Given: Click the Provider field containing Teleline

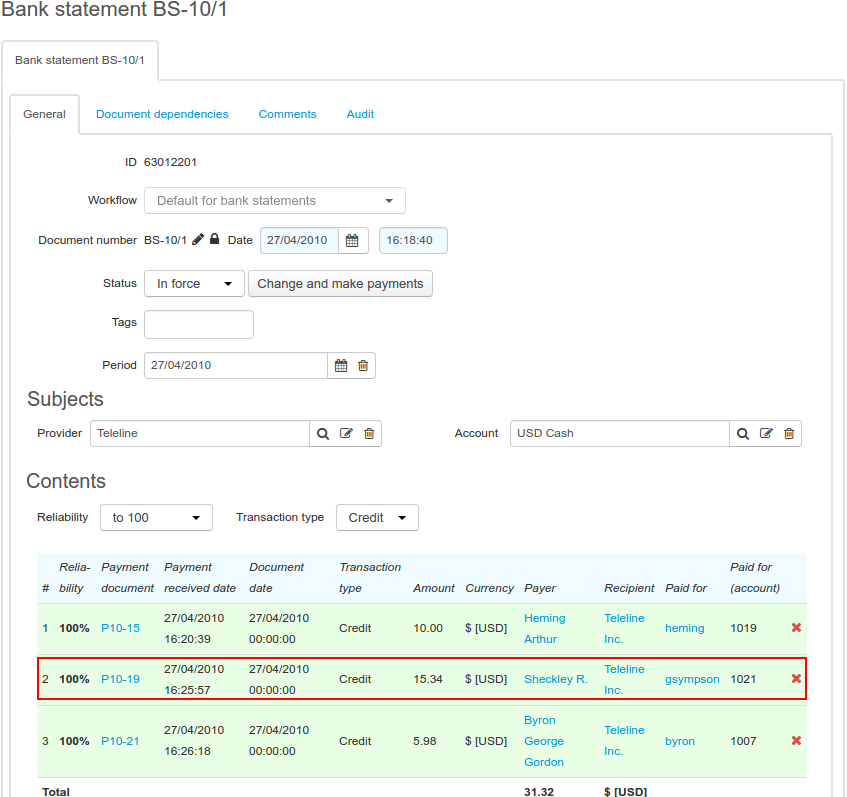Looking at the screenshot, I should point(200,433).
